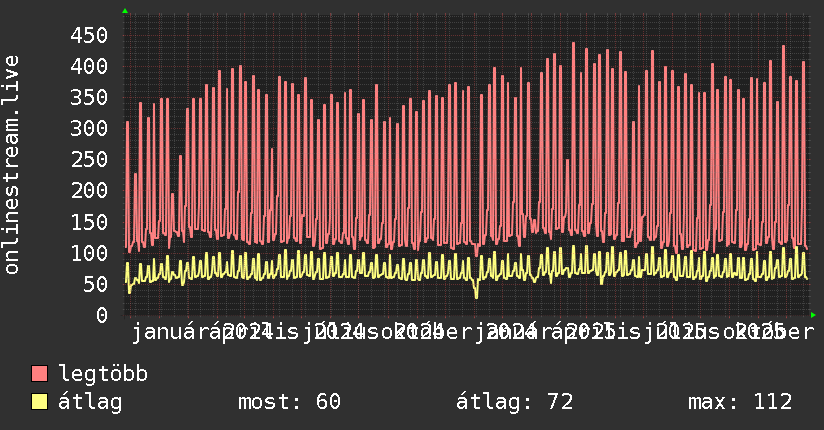The width and height of the screenshot is (824, 430).
Task: Click the 350 y-axis label
Action: click(89, 98)
